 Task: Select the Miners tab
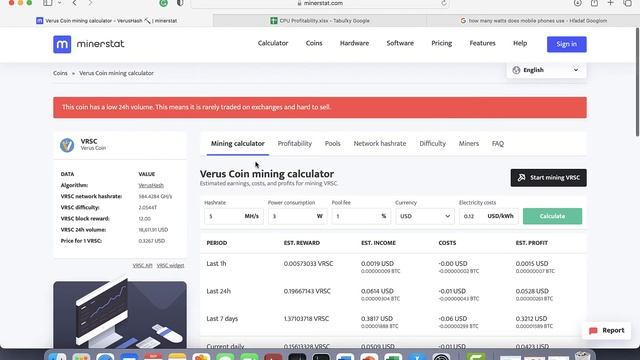pos(469,144)
